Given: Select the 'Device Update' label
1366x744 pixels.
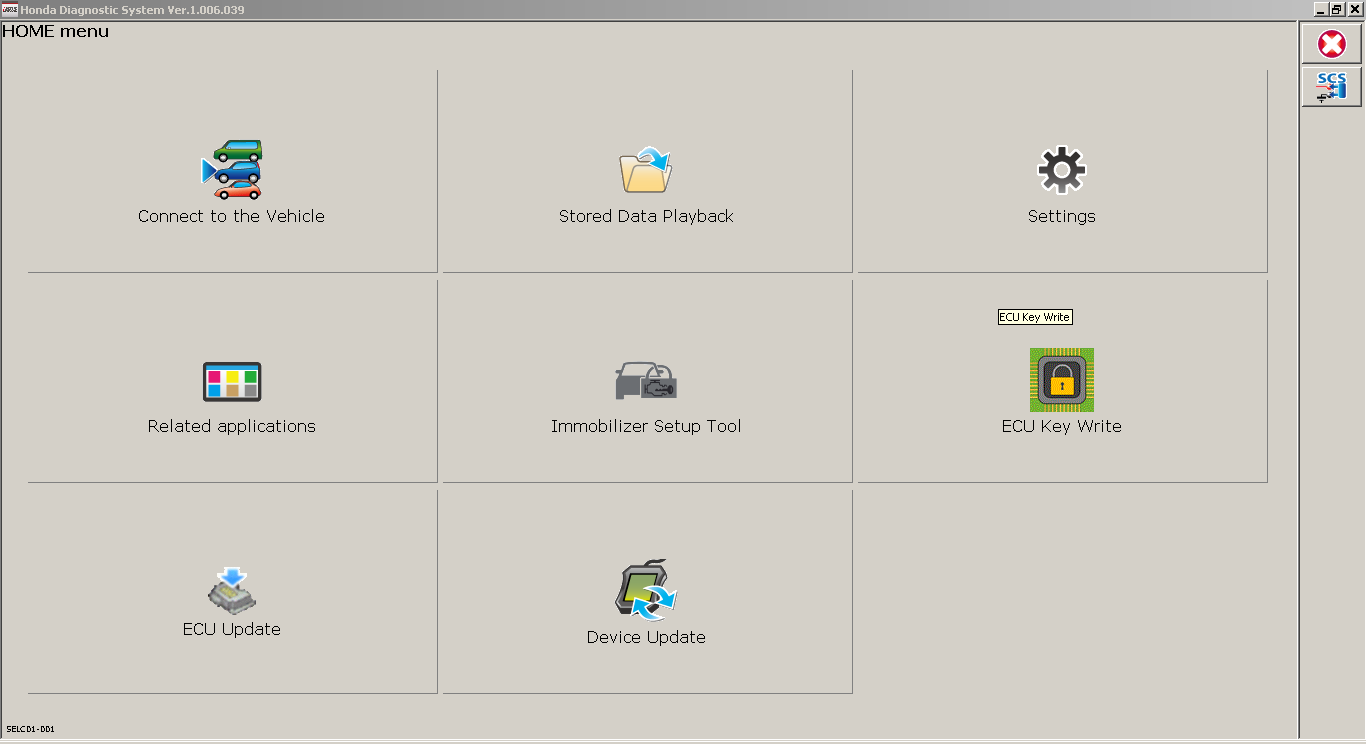Looking at the screenshot, I should tap(646, 637).
